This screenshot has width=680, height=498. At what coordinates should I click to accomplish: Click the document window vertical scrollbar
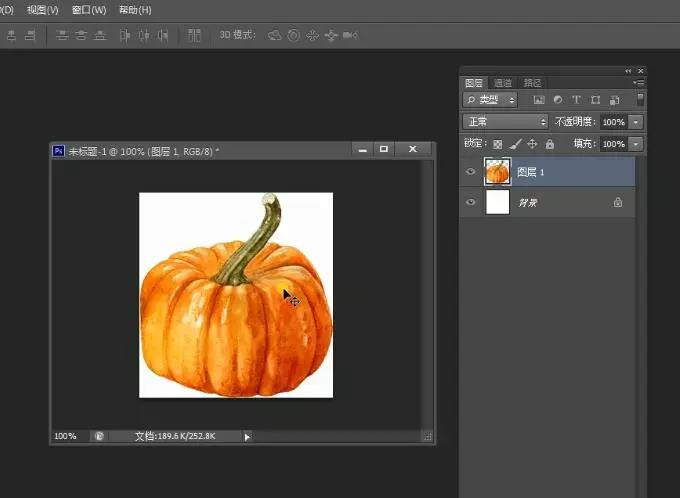[428, 295]
